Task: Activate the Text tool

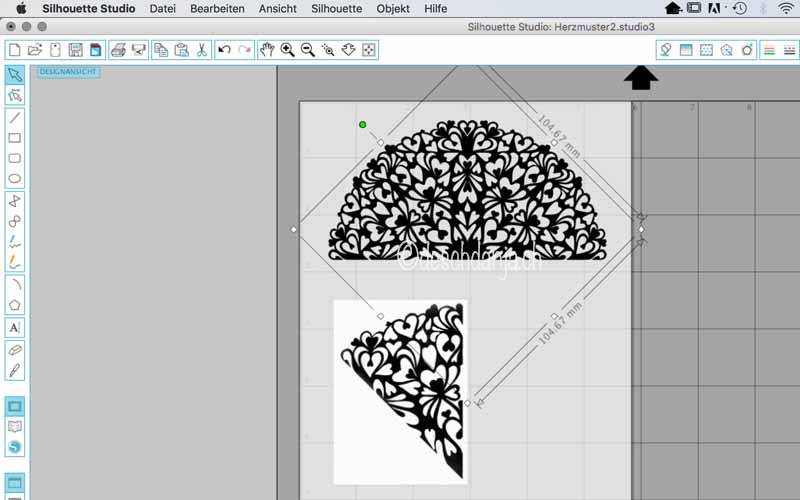Action: [x=15, y=327]
